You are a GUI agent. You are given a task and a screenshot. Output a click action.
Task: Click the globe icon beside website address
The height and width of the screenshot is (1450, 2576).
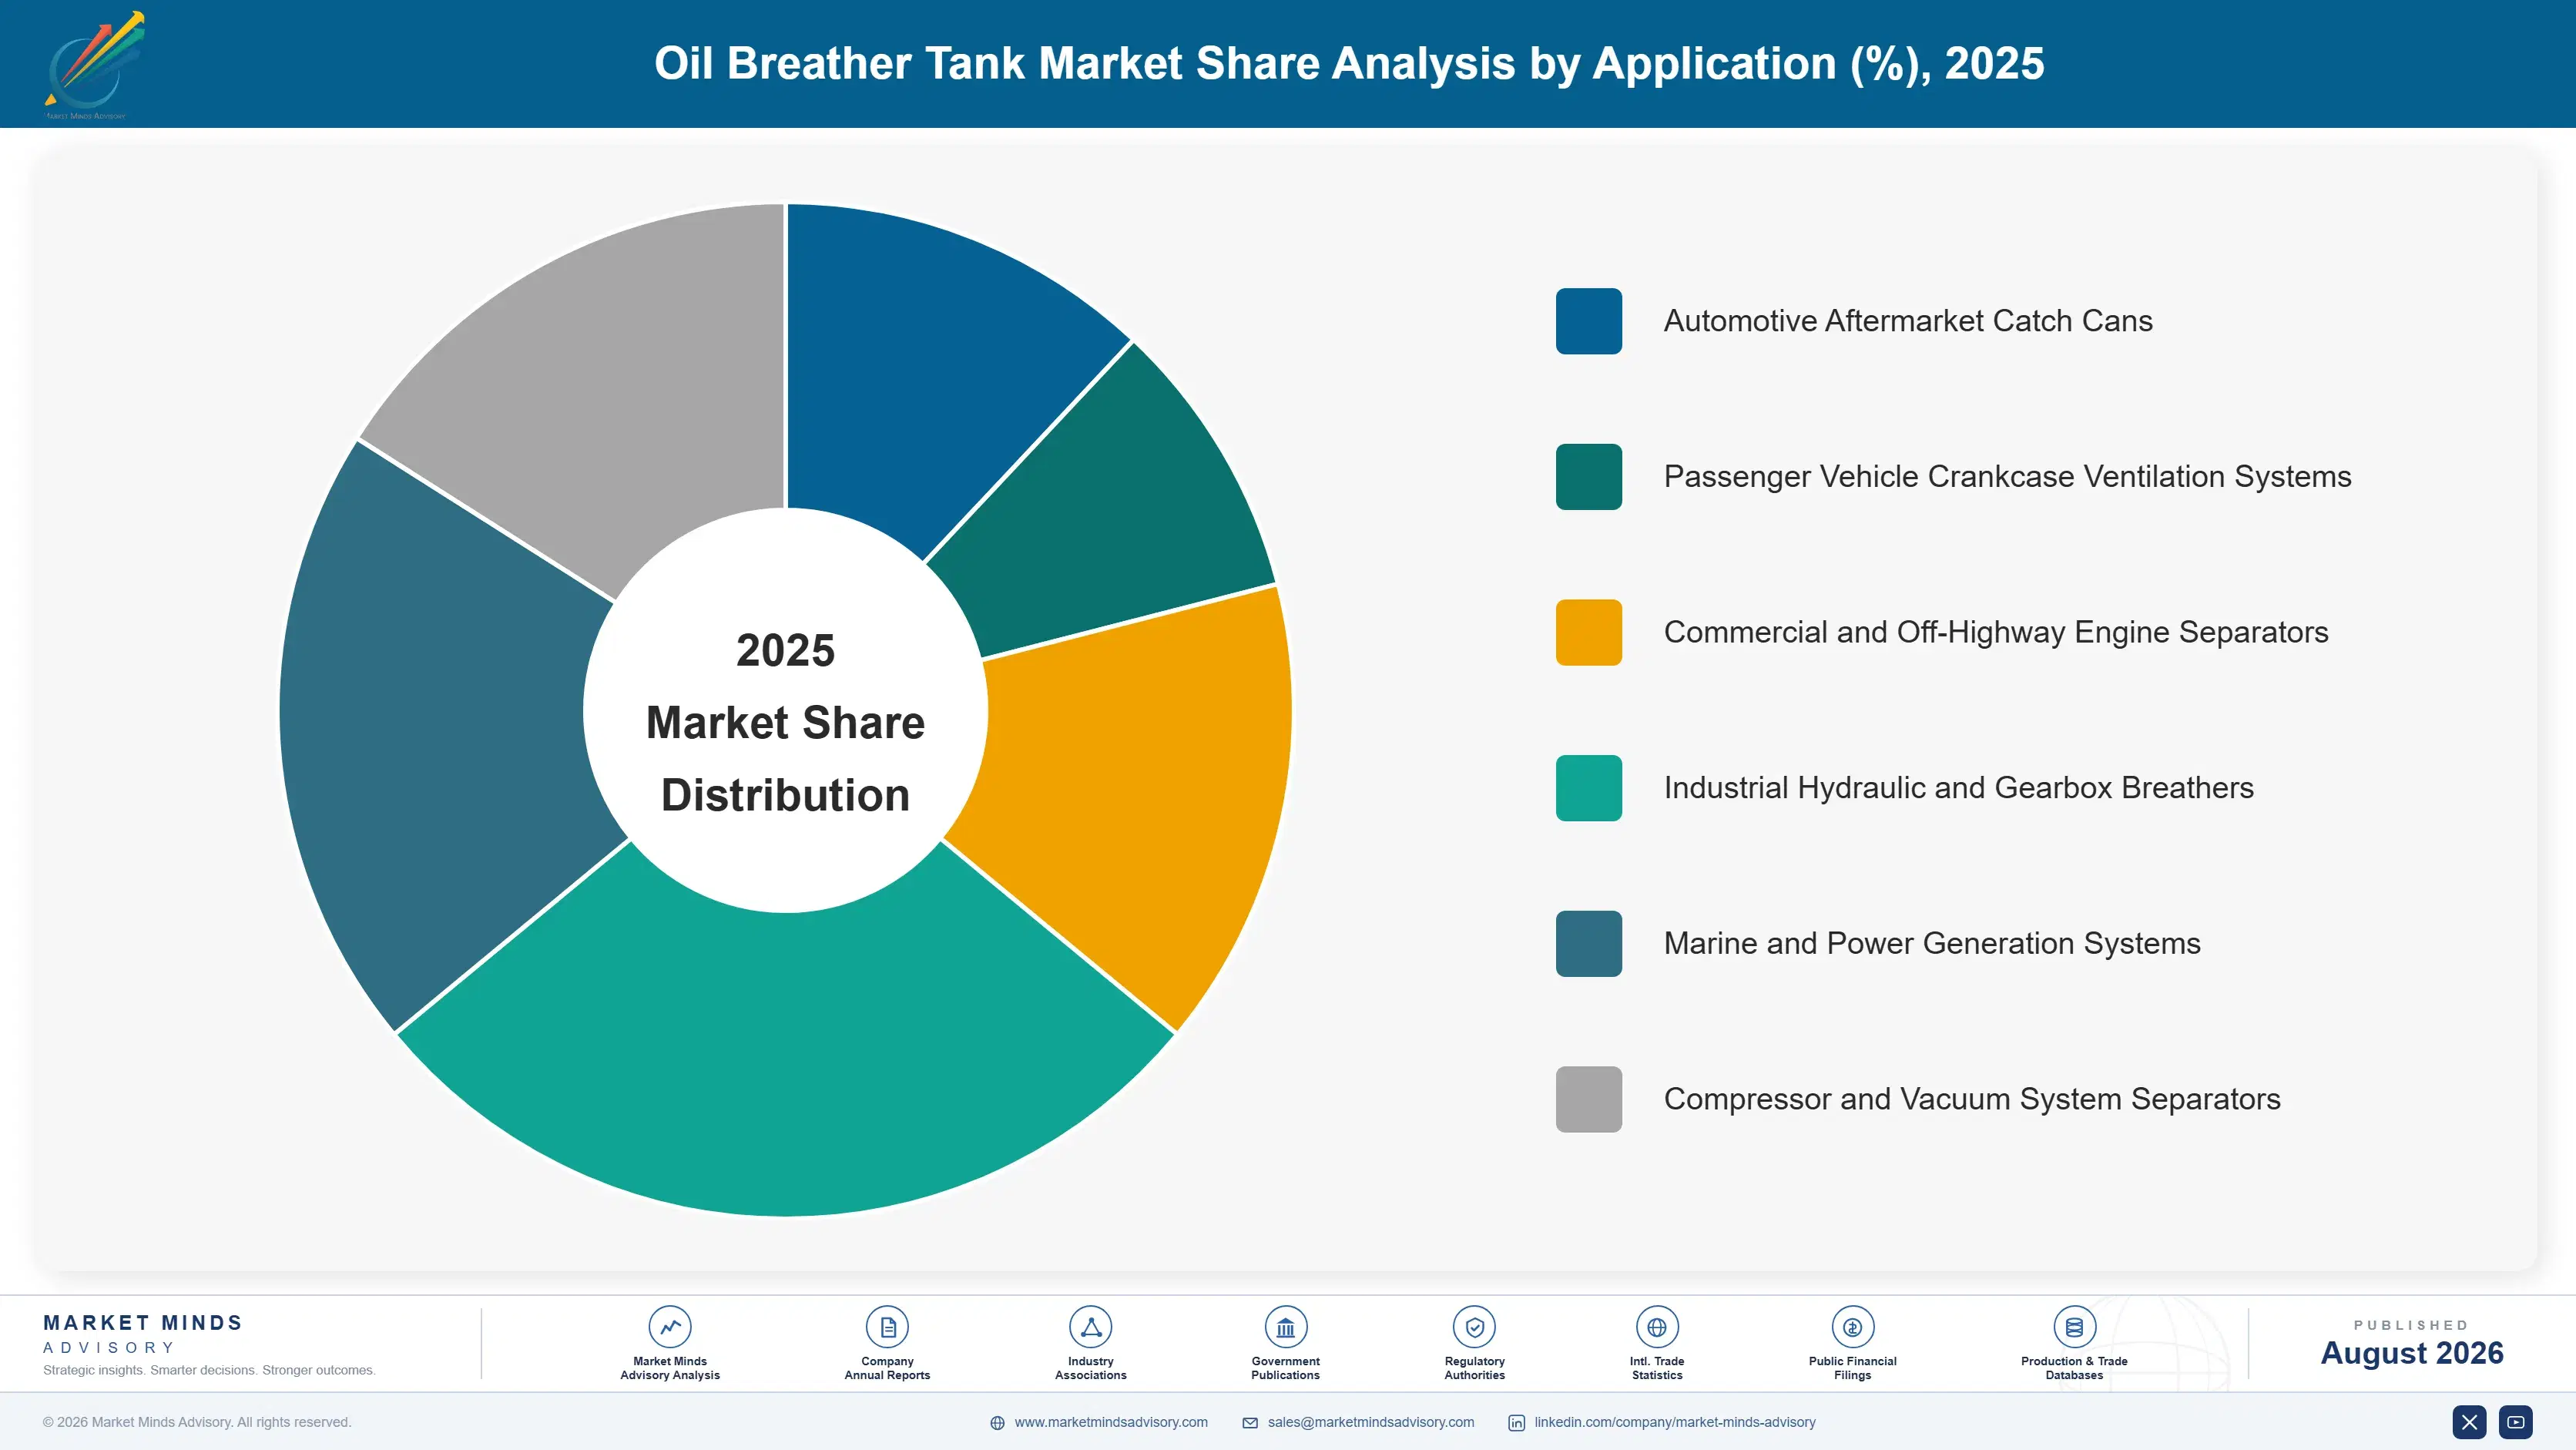point(997,1423)
